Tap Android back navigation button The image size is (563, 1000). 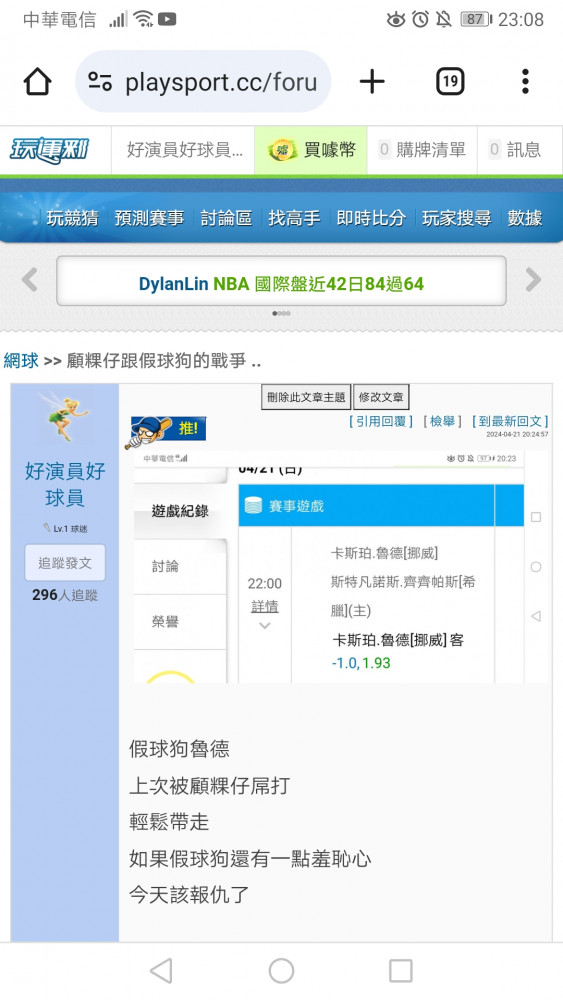point(161,971)
